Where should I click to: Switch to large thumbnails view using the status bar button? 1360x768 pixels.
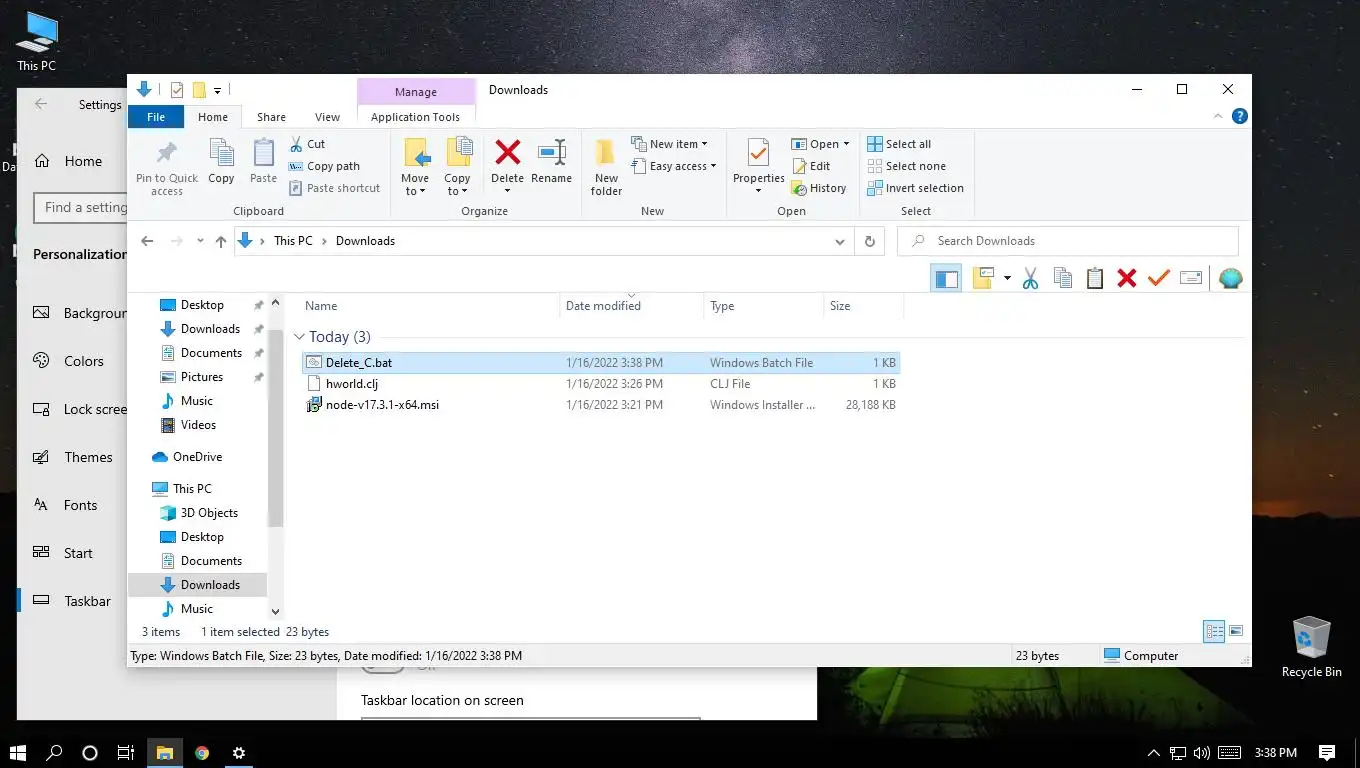tap(1236, 632)
